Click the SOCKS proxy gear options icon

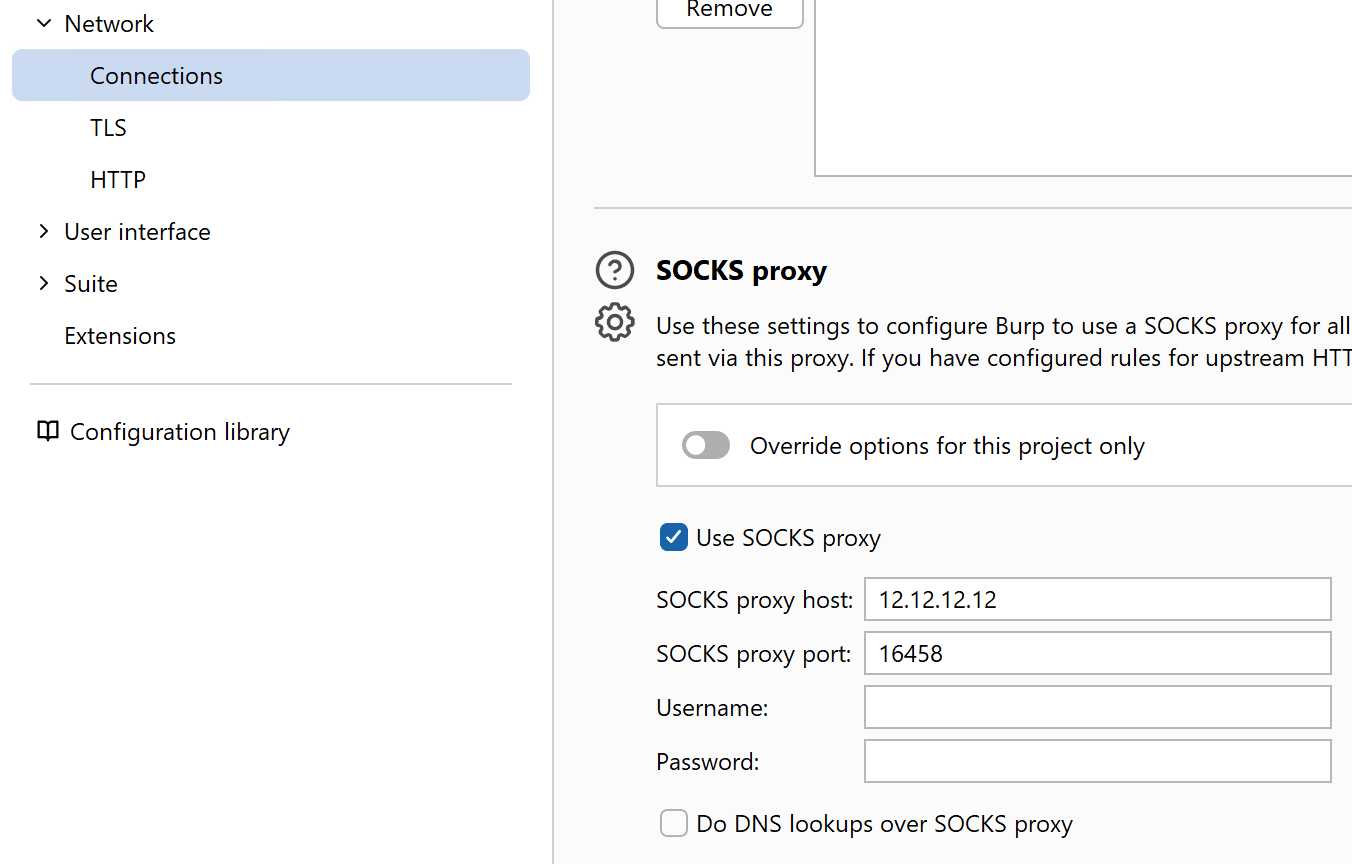[x=614, y=322]
